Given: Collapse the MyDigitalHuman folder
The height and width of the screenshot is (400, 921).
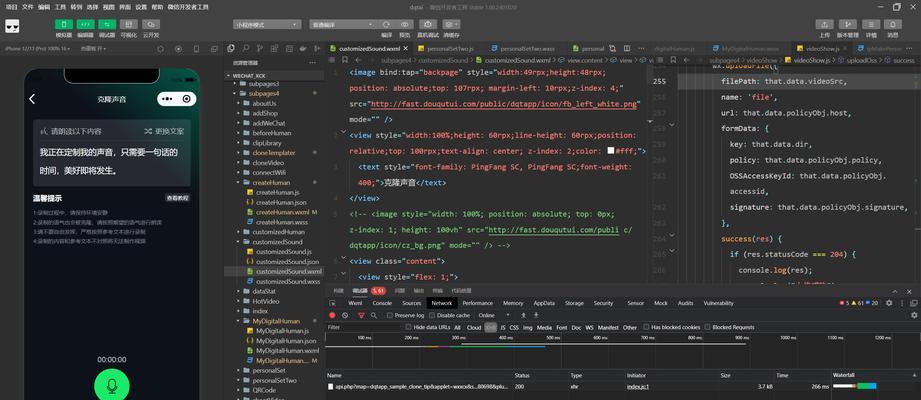Looking at the screenshot, I should pos(275,321).
